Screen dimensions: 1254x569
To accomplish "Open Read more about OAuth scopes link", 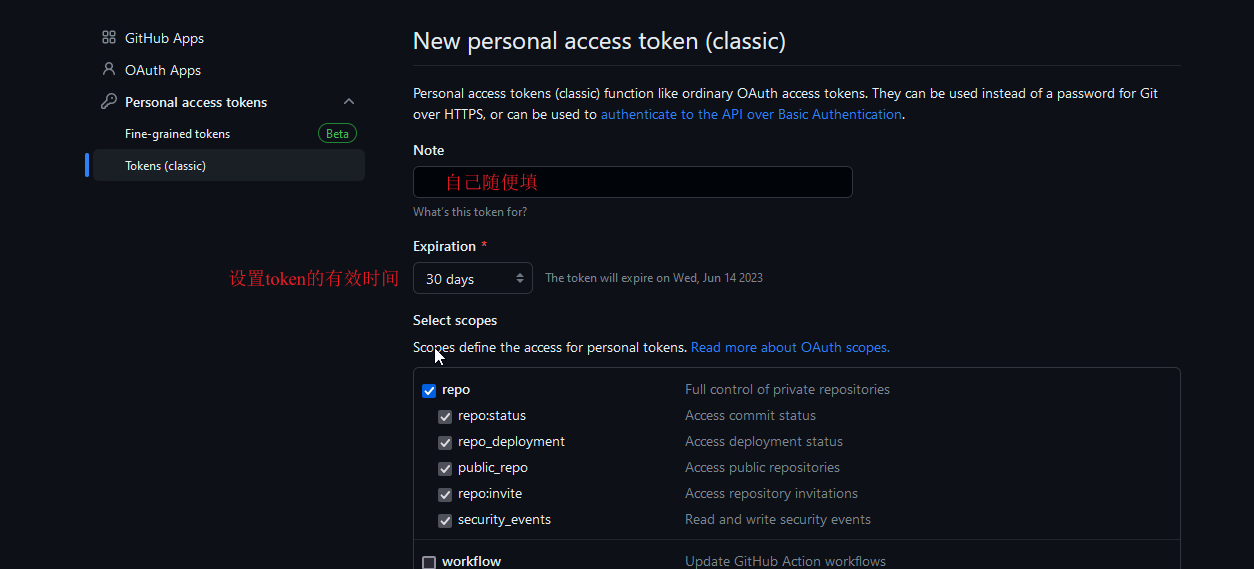I will point(790,347).
